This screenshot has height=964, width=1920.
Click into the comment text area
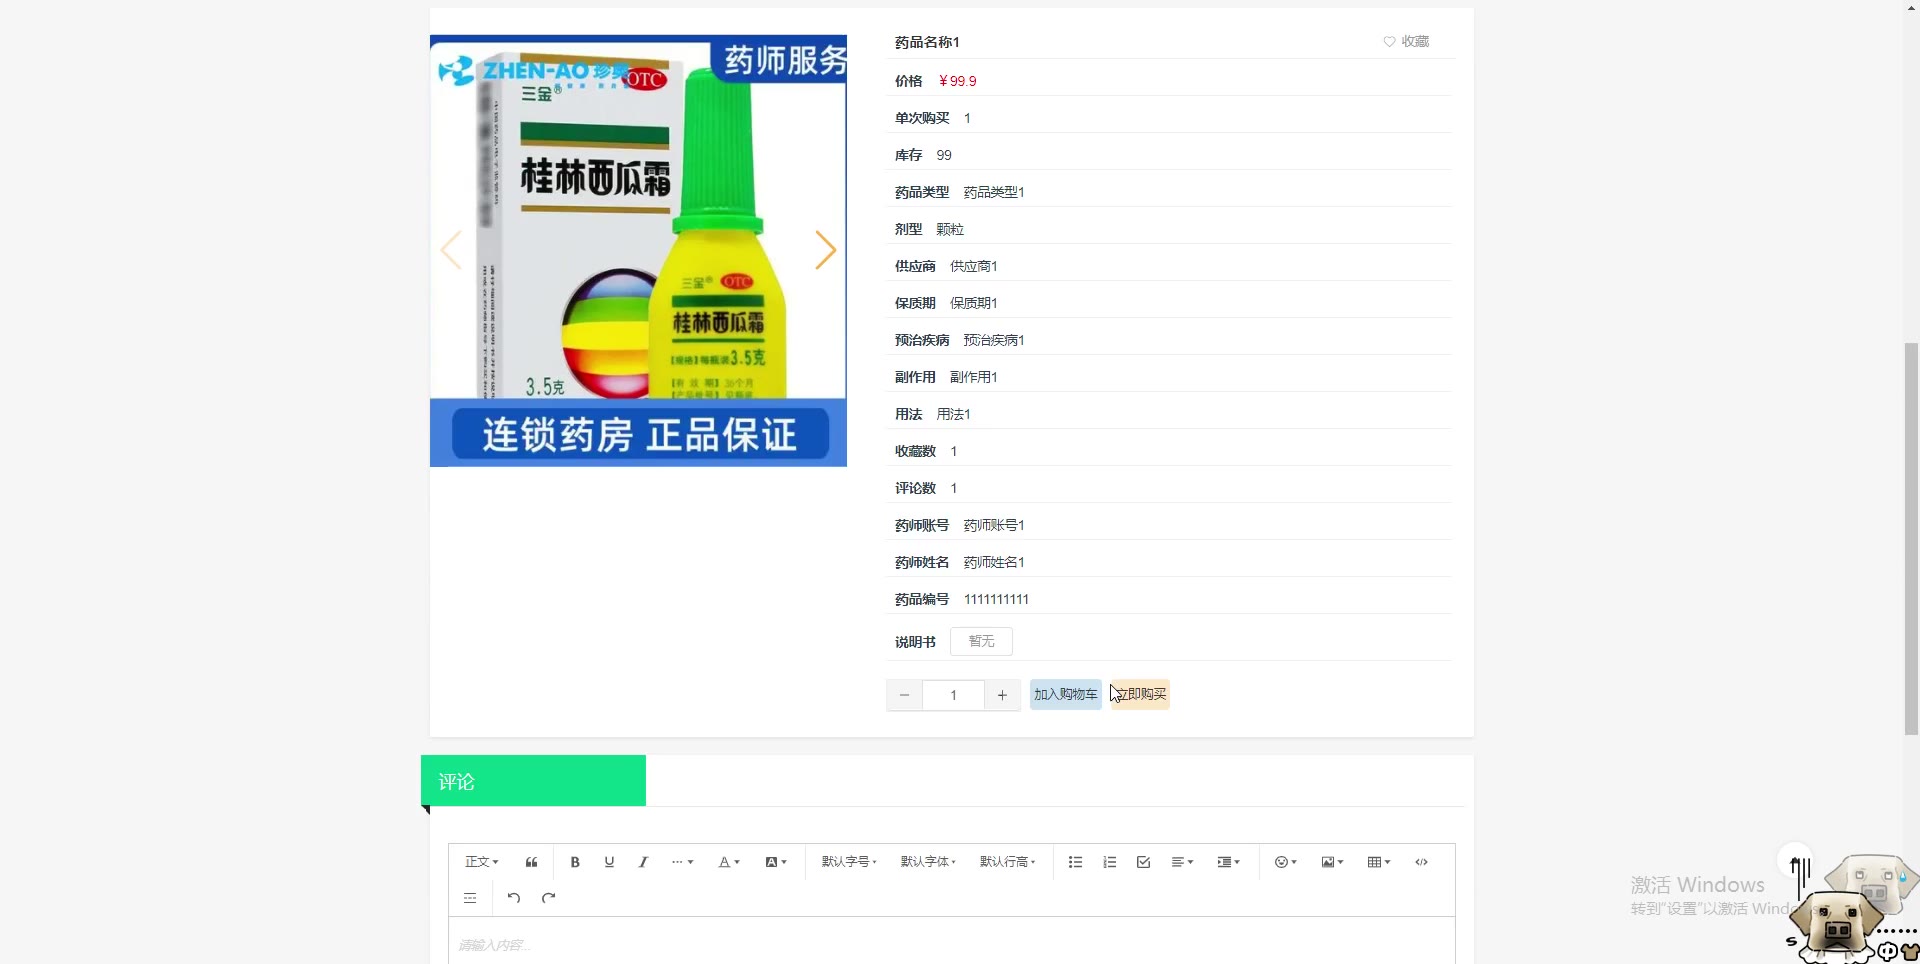pos(951,943)
